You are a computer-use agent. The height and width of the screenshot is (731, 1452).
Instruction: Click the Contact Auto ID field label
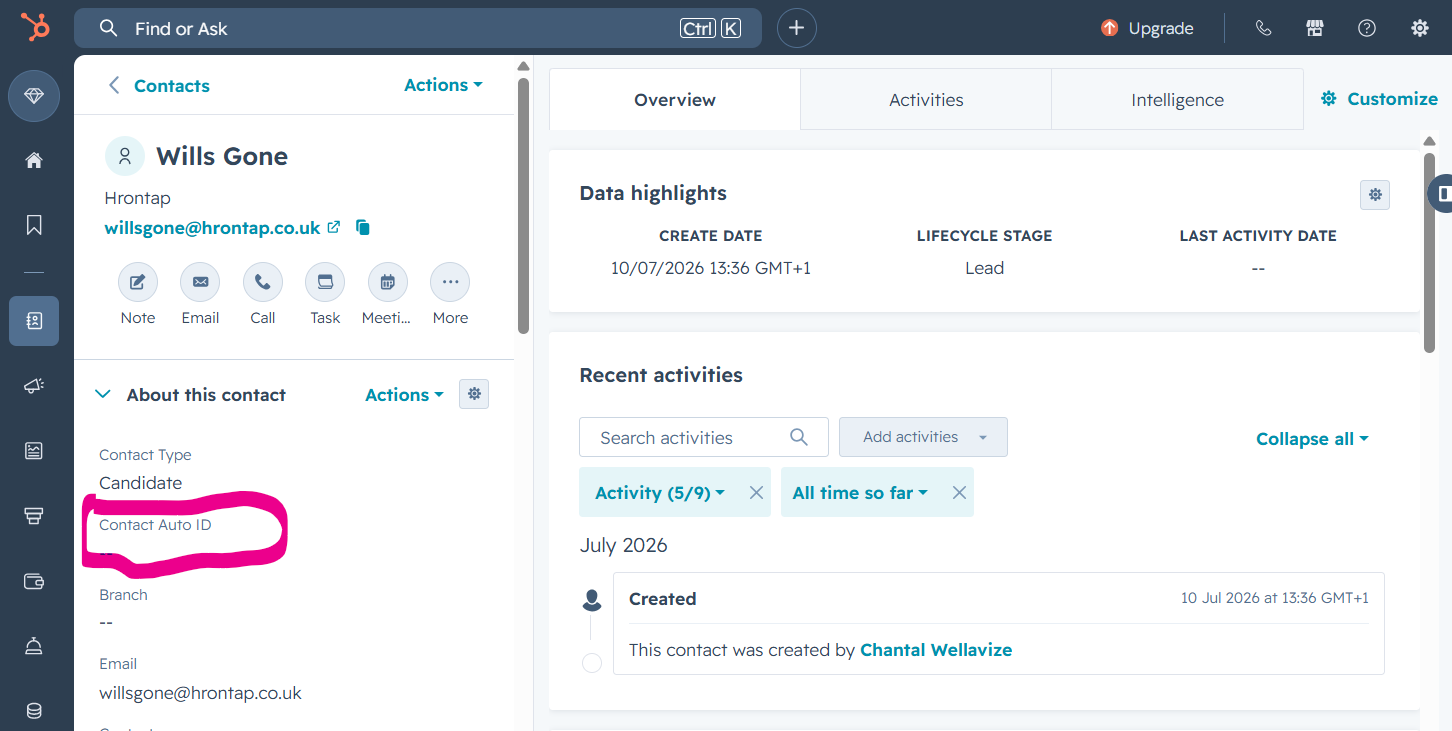[155, 525]
